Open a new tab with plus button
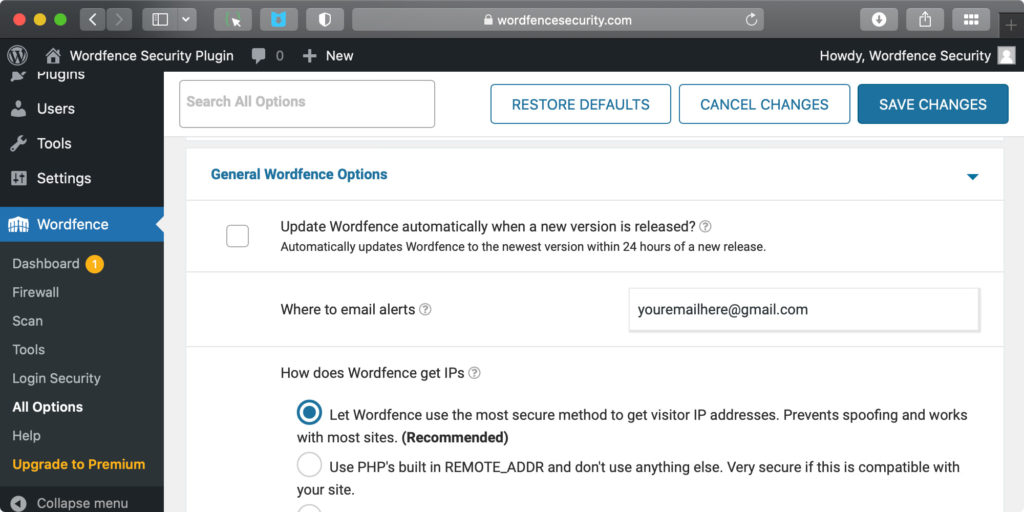 (1012, 25)
